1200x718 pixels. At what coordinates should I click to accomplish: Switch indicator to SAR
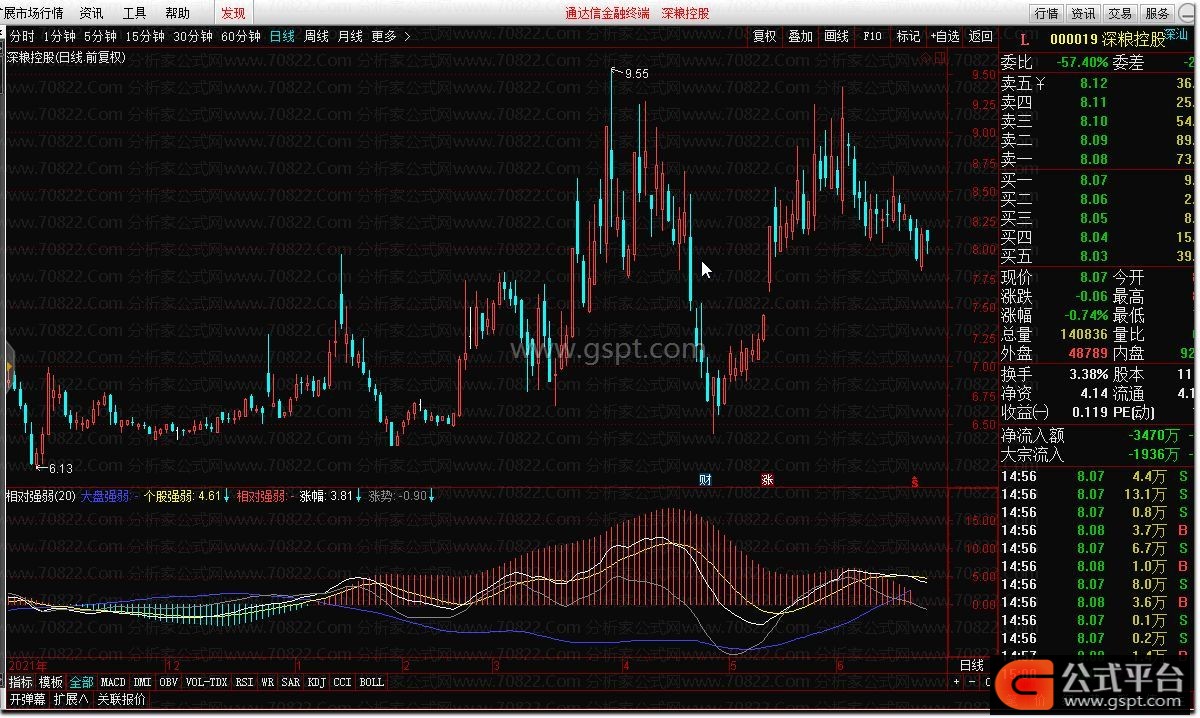[291, 682]
